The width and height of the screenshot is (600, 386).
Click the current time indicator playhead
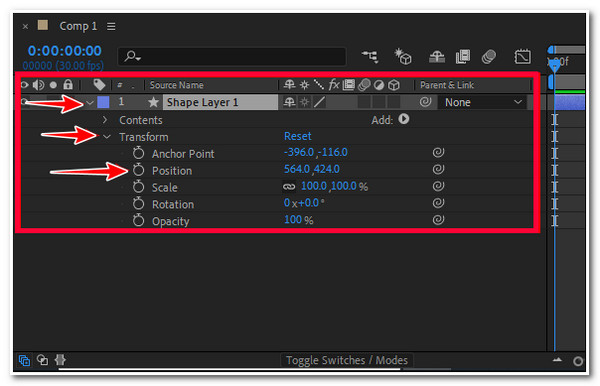(x=554, y=65)
